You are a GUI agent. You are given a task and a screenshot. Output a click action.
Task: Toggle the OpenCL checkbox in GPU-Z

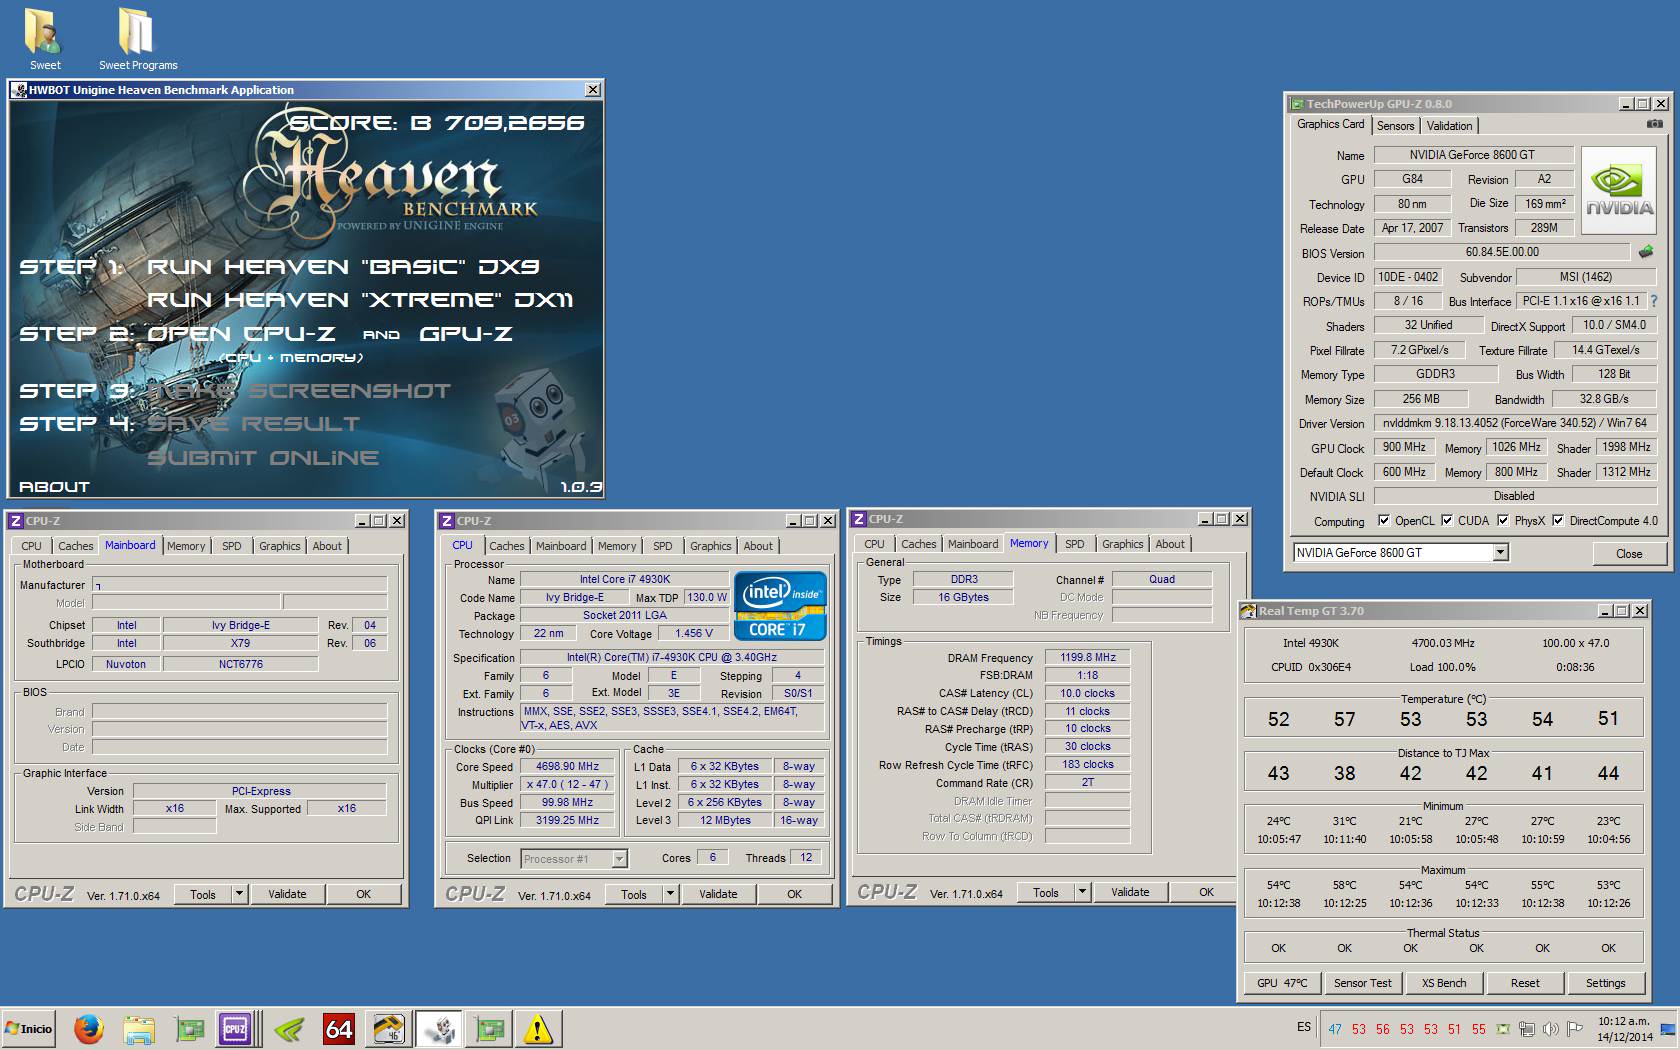pyautogui.click(x=1384, y=520)
